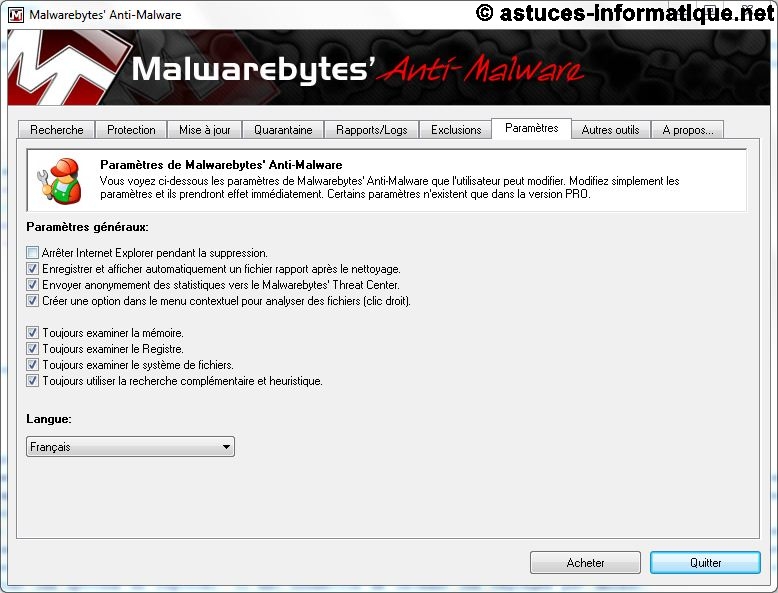The width and height of the screenshot is (778, 593).
Task: Open the A propos... tab
Action: click(688, 130)
